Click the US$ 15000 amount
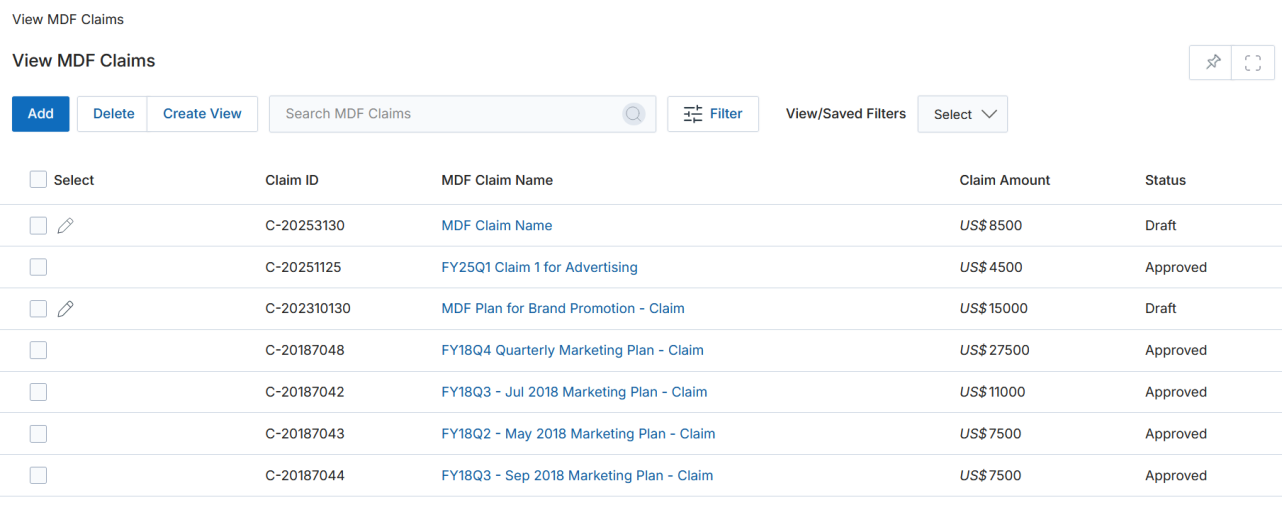The height and width of the screenshot is (505, 1282). (x=994, y=309)
